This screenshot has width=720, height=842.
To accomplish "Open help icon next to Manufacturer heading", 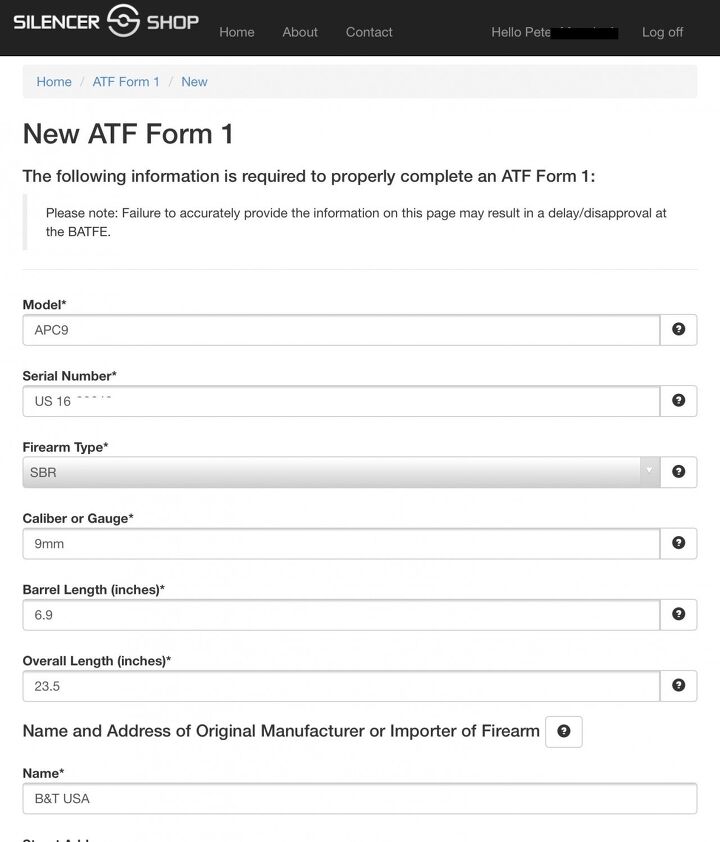I will point(563,732).
